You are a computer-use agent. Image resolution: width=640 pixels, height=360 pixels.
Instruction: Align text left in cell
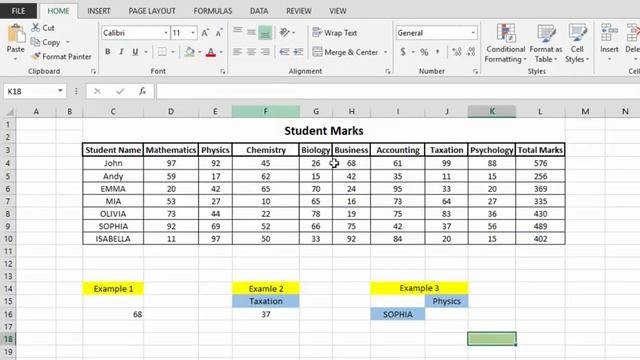(237, 52)
